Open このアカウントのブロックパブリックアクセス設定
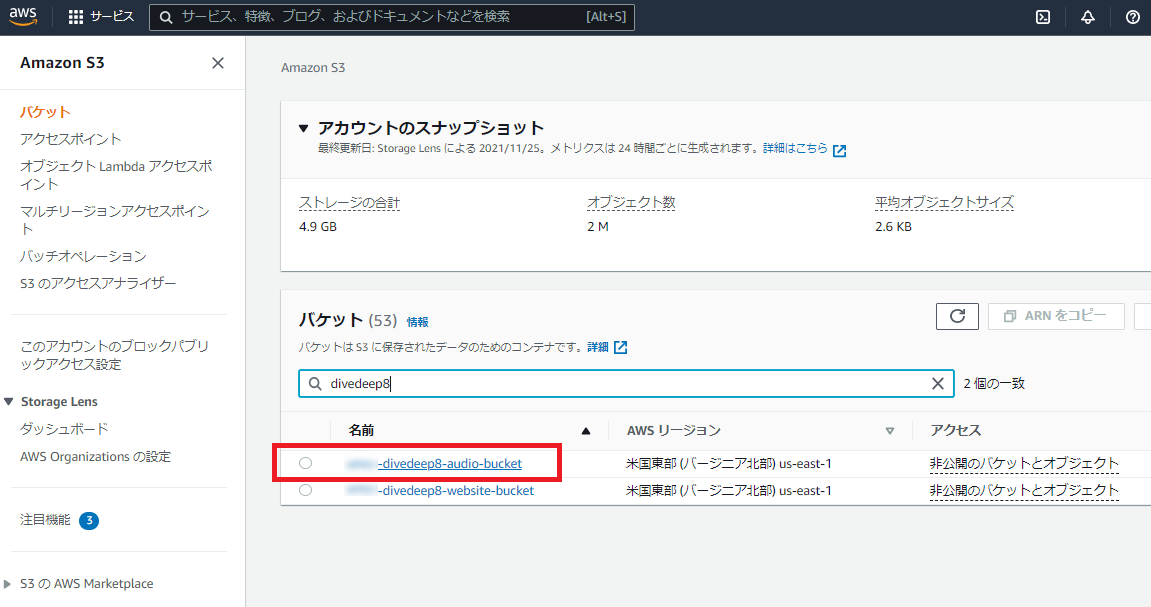Viewport: 1151px width, 607px height. (x=115, y=355)
